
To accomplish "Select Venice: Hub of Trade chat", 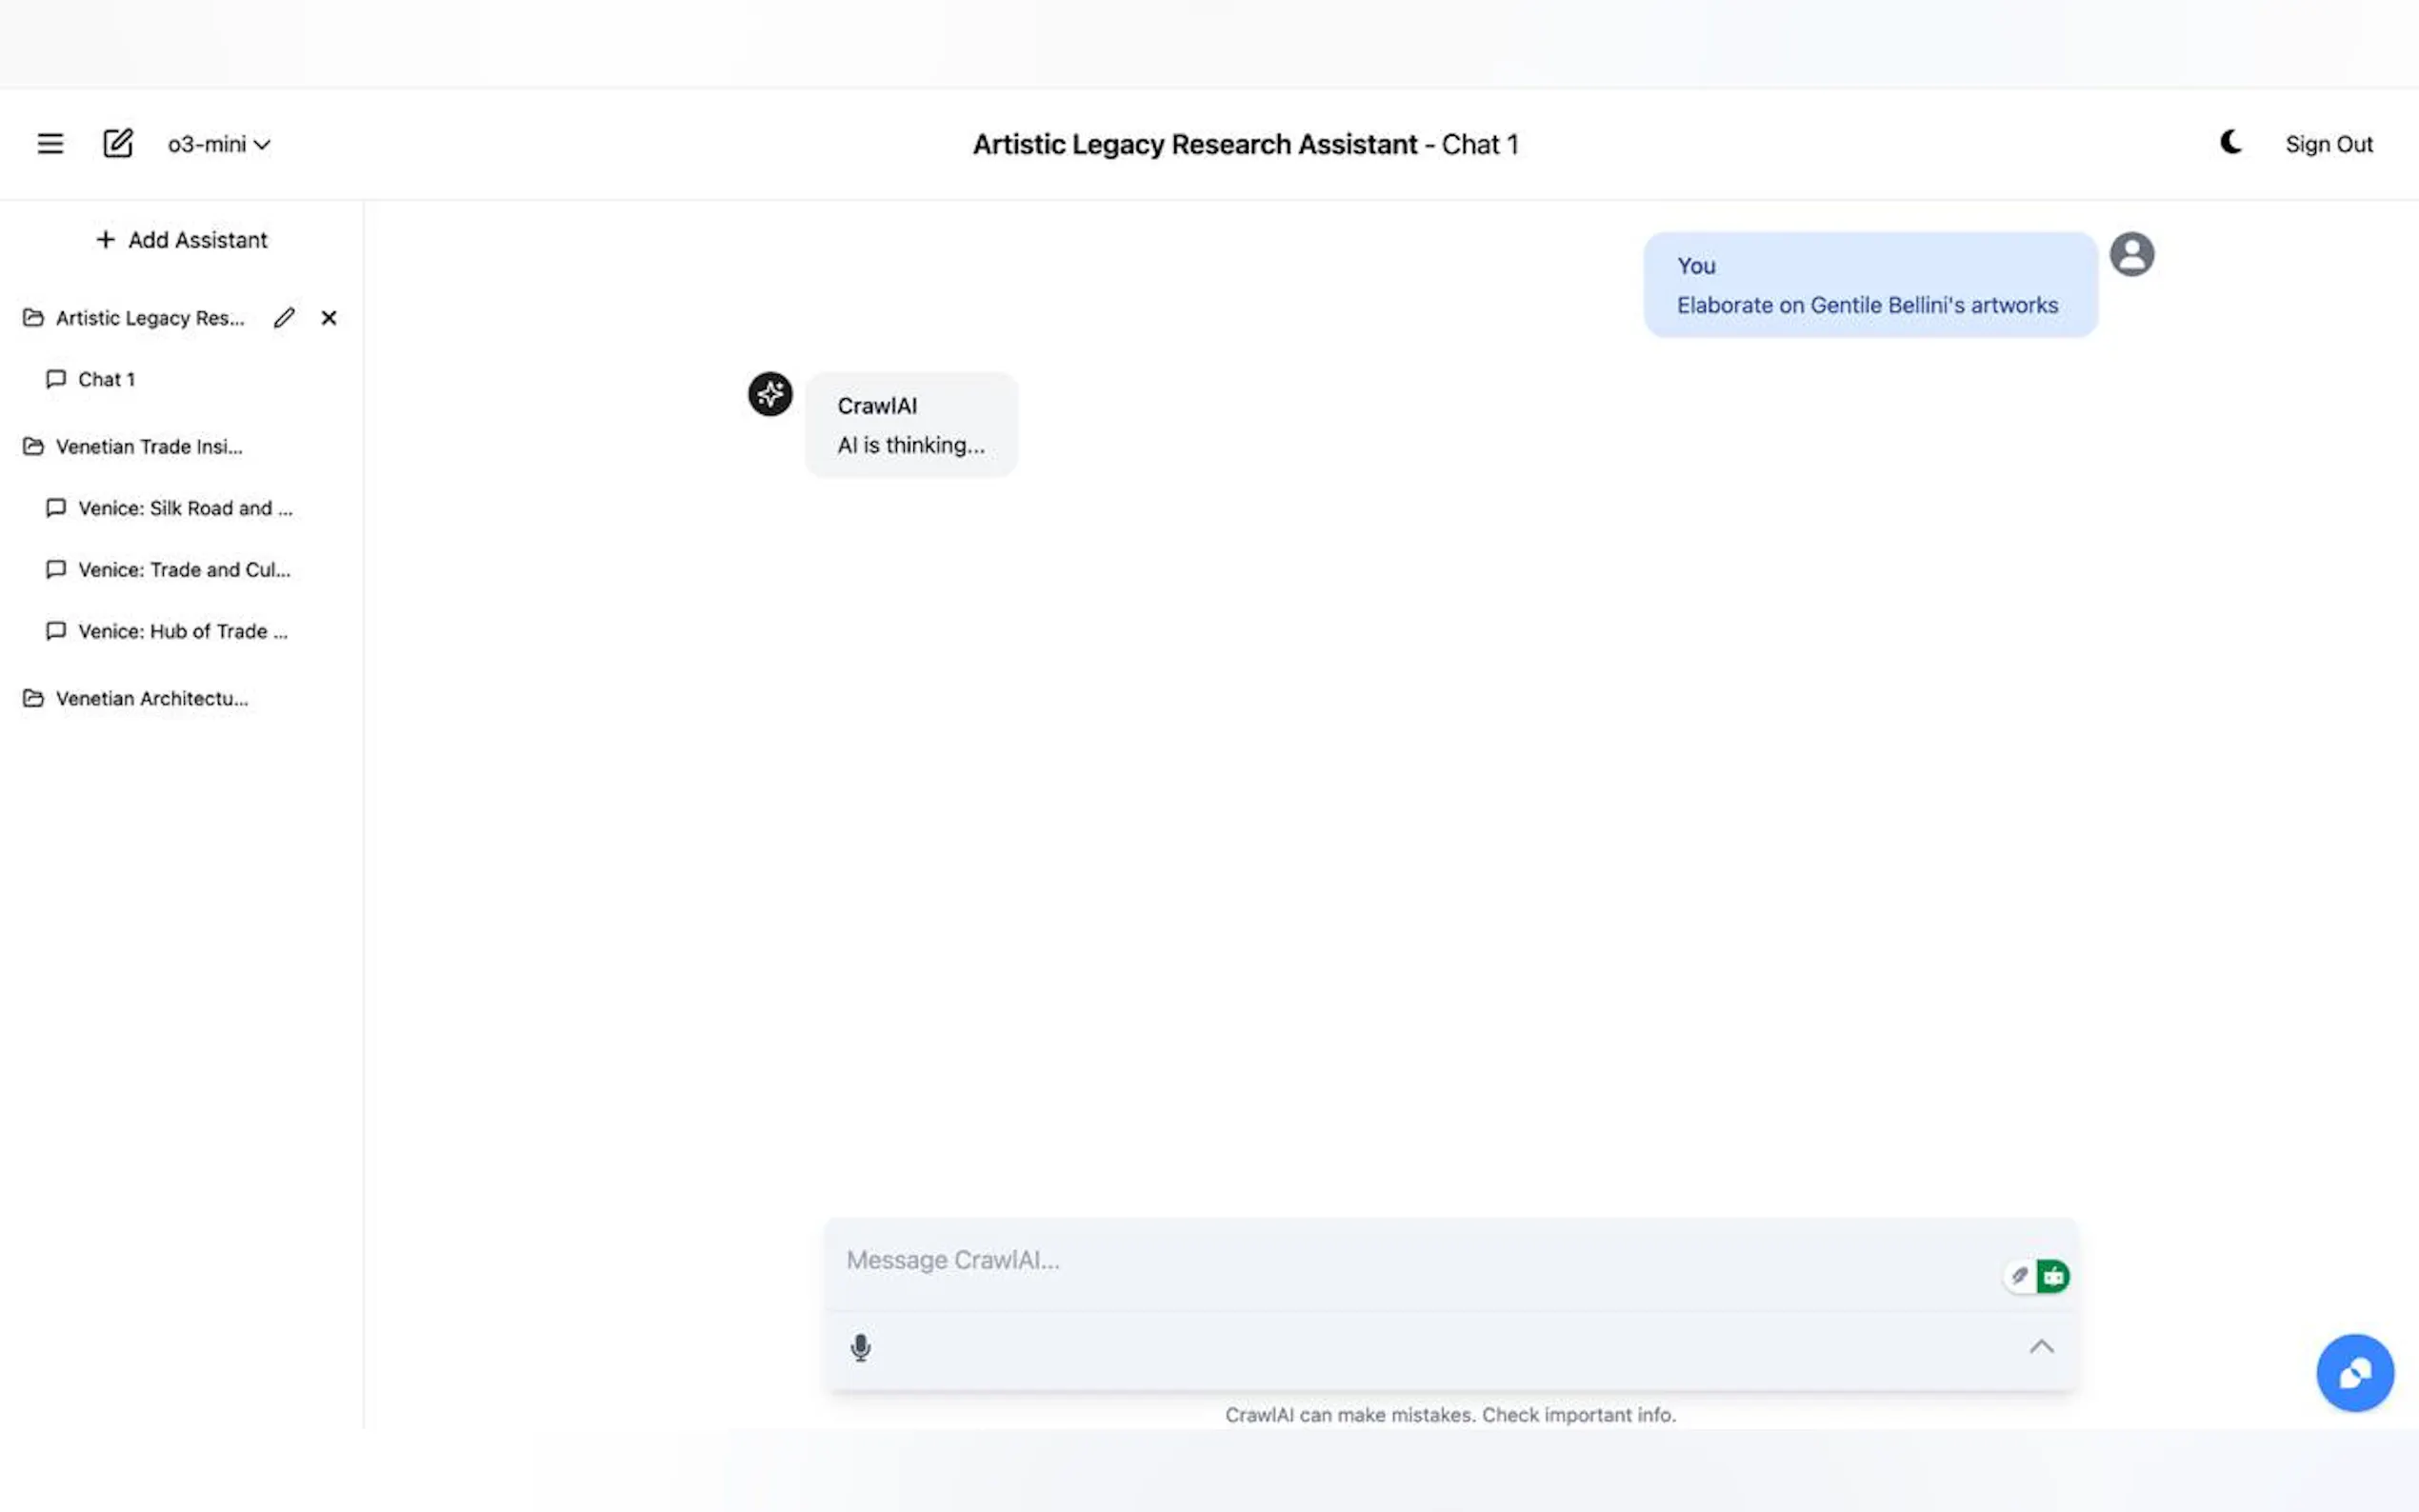I will point(182,632).
